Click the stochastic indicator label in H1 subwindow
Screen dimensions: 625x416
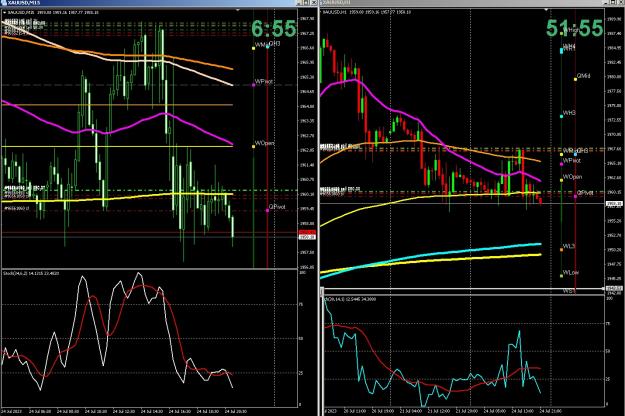point(350,299)
